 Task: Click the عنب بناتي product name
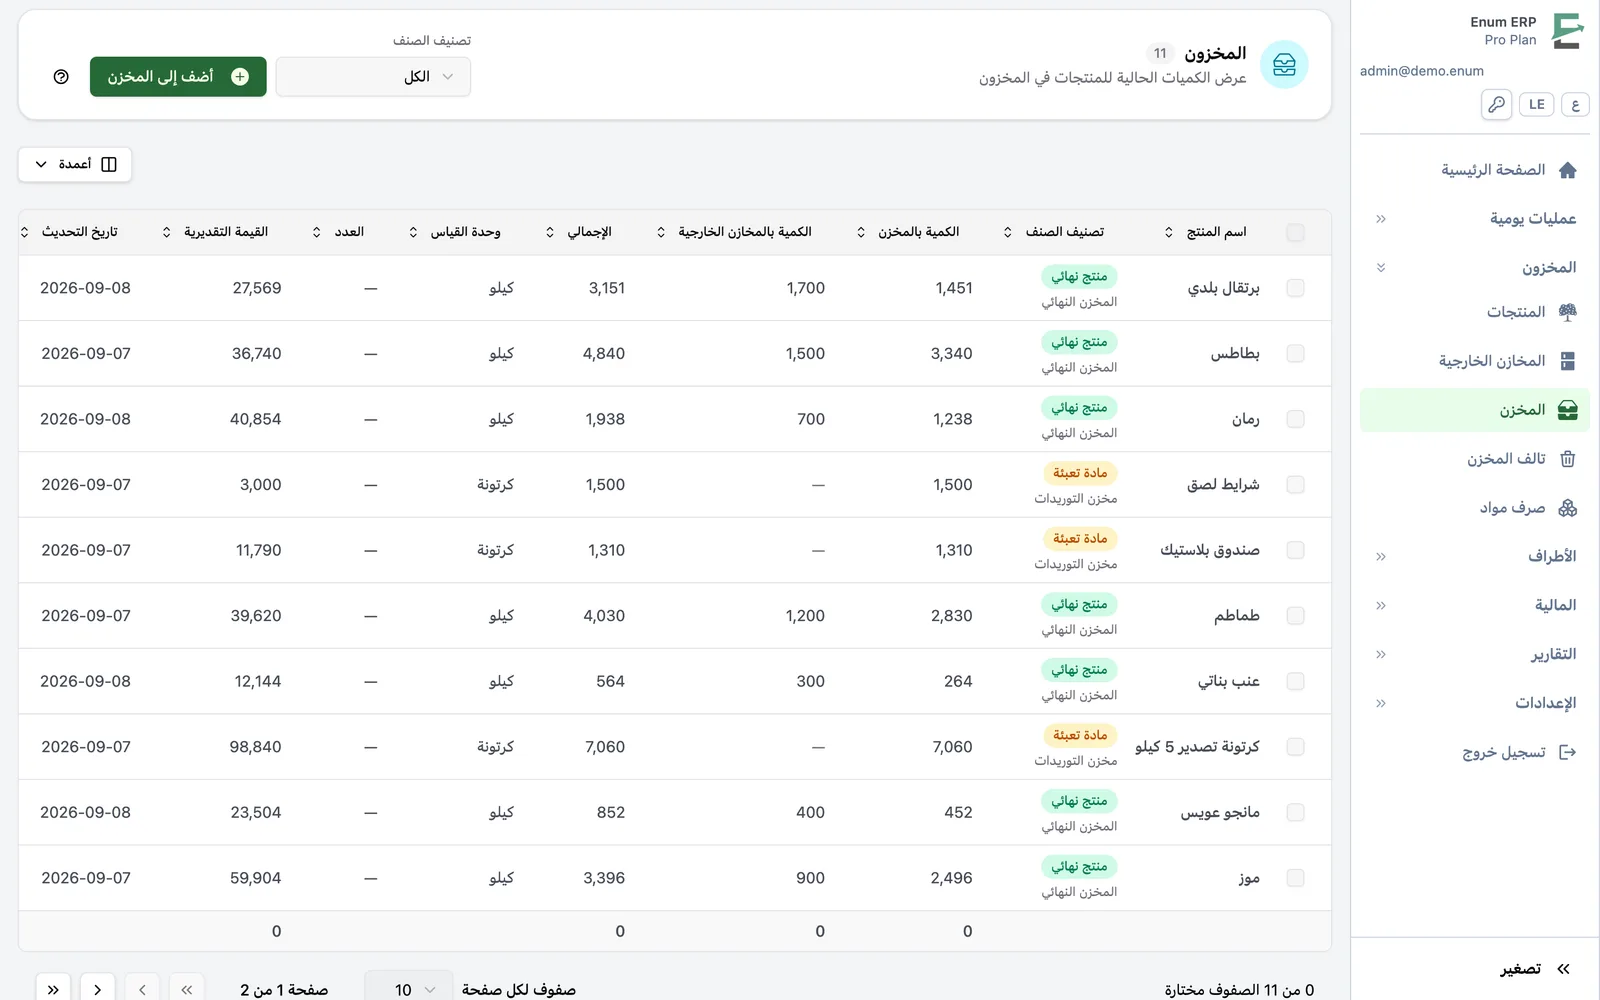tap(1229, 682)
